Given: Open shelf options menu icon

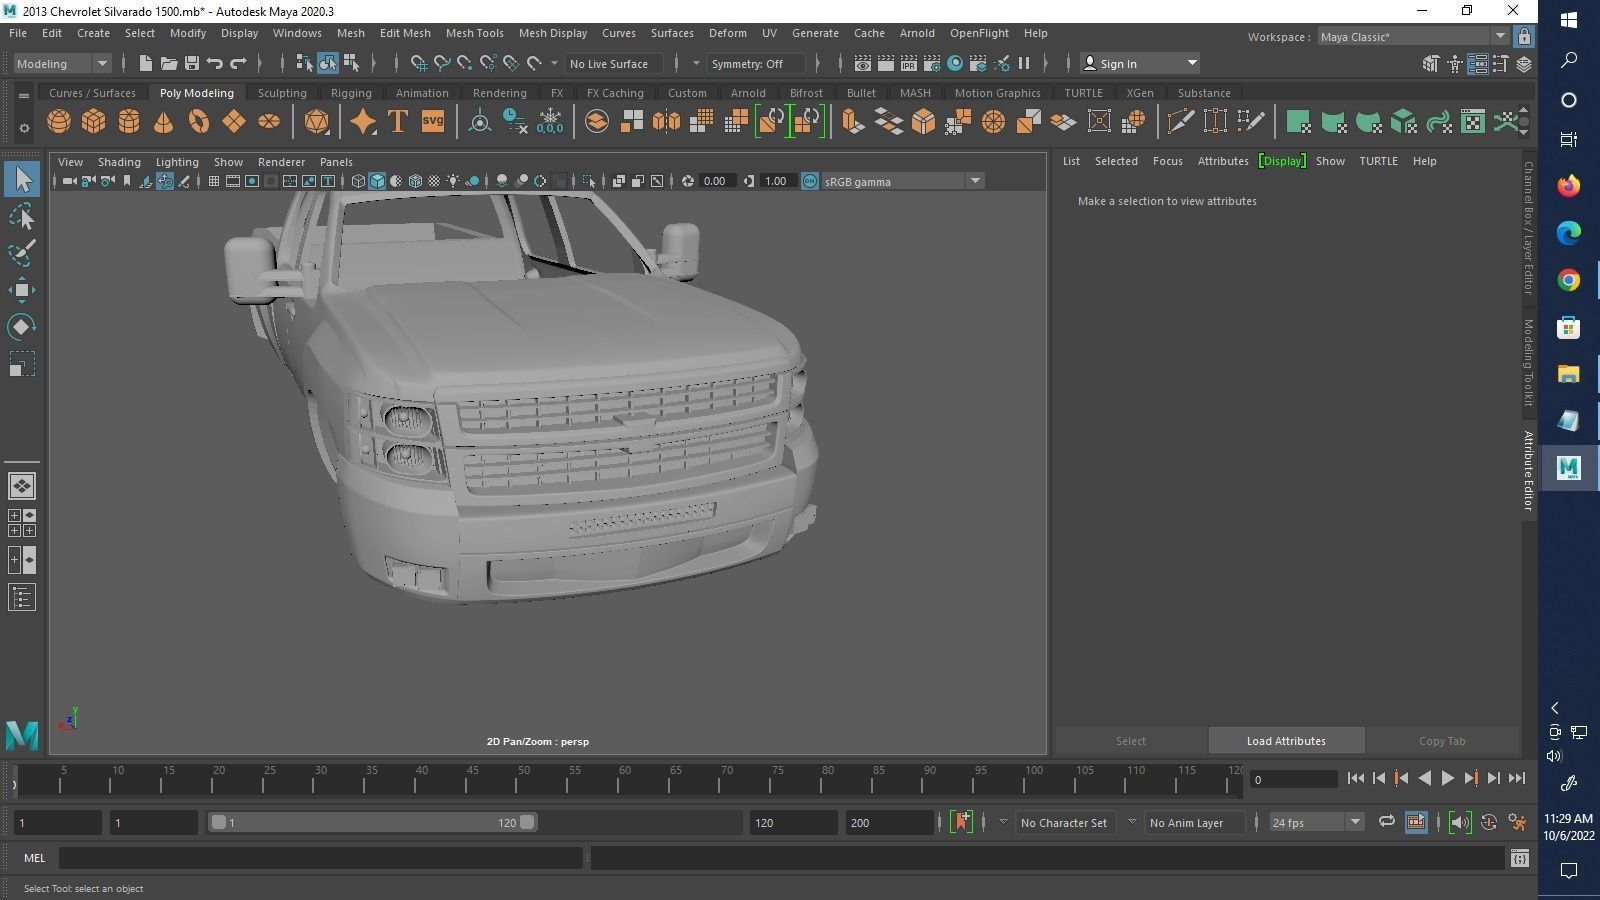Looking at the screenshot, I should [24, 128].
